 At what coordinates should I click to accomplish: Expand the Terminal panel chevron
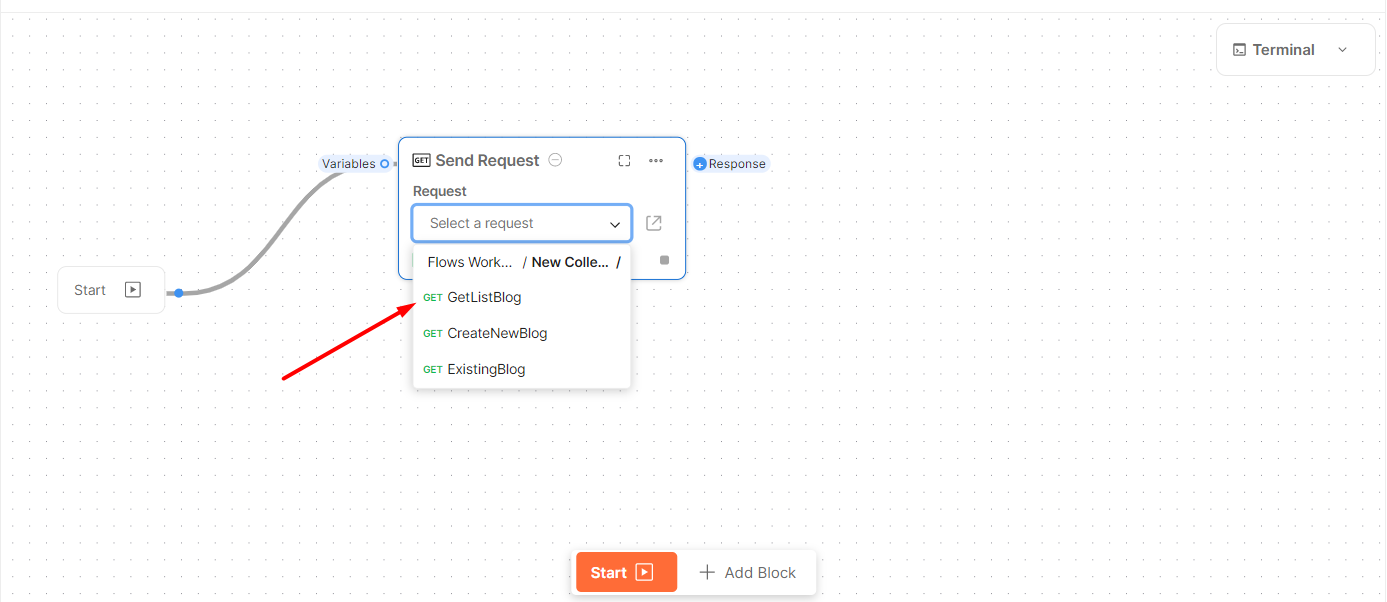(1343, 50)
